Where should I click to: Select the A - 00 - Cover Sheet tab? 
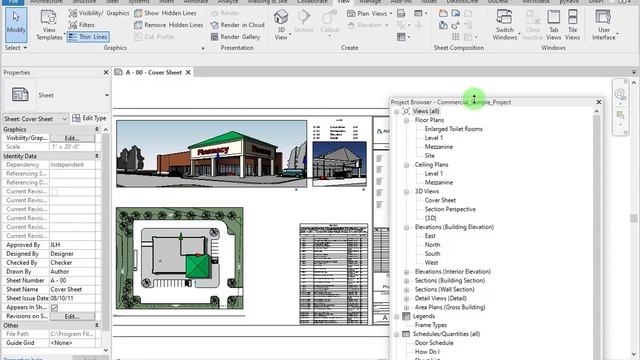[153, 72]
